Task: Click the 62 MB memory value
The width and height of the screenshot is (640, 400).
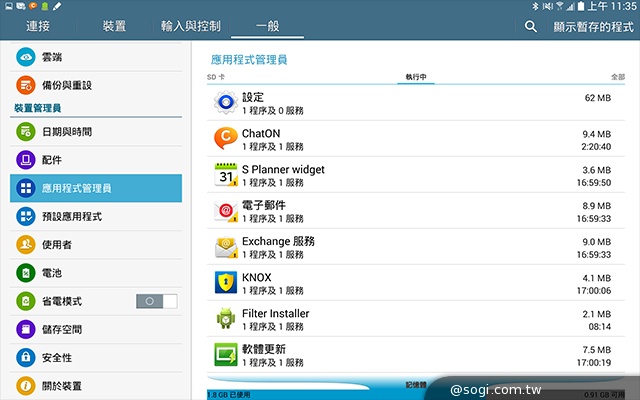Action: pyautogui.click(x=598, y=98)
